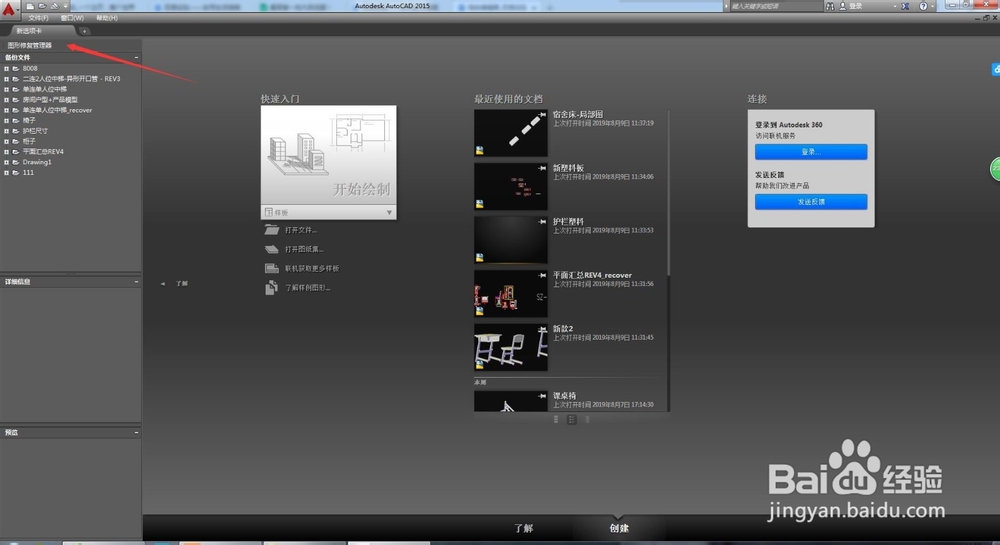Open the Autodesk Exchange X icon
Image resolution: width=1000 pixels, height=545 pixels.
click(x=905, y=6)
